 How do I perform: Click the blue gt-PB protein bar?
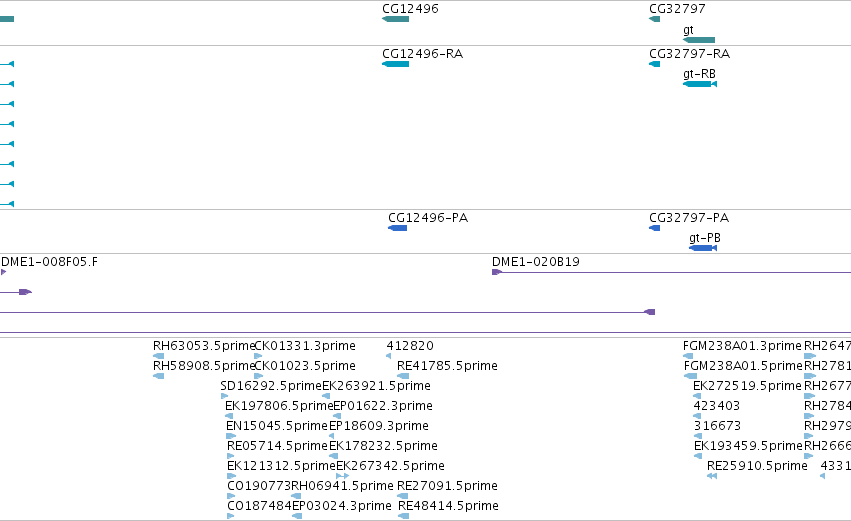(703, 248)
